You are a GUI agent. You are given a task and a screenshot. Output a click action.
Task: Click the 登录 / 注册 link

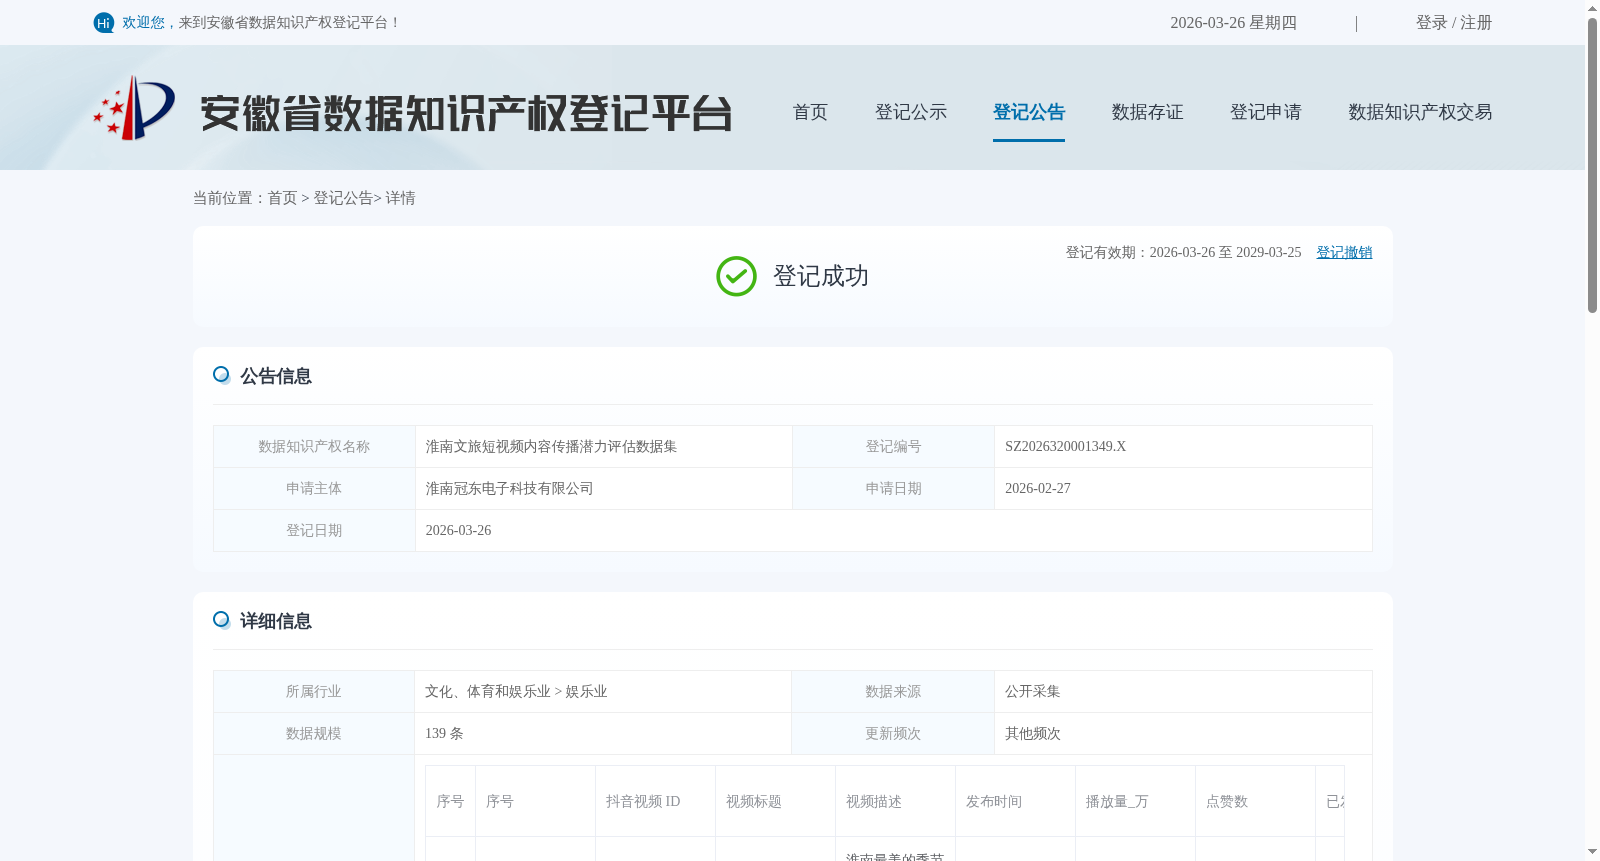(x=1454, y=23)
